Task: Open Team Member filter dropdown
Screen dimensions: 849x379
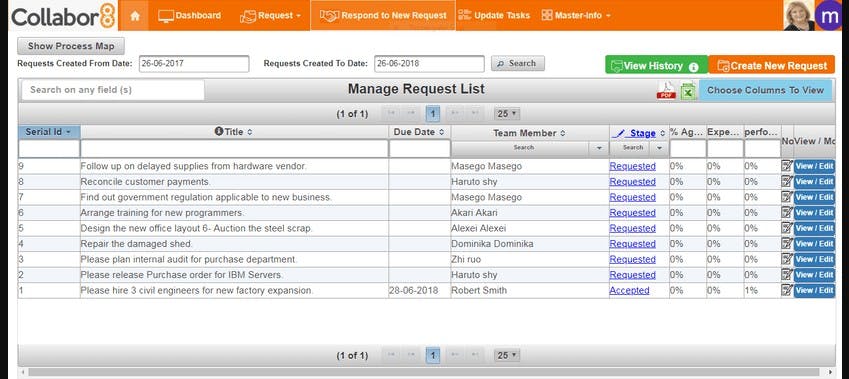Action: (x=599, y=147)
